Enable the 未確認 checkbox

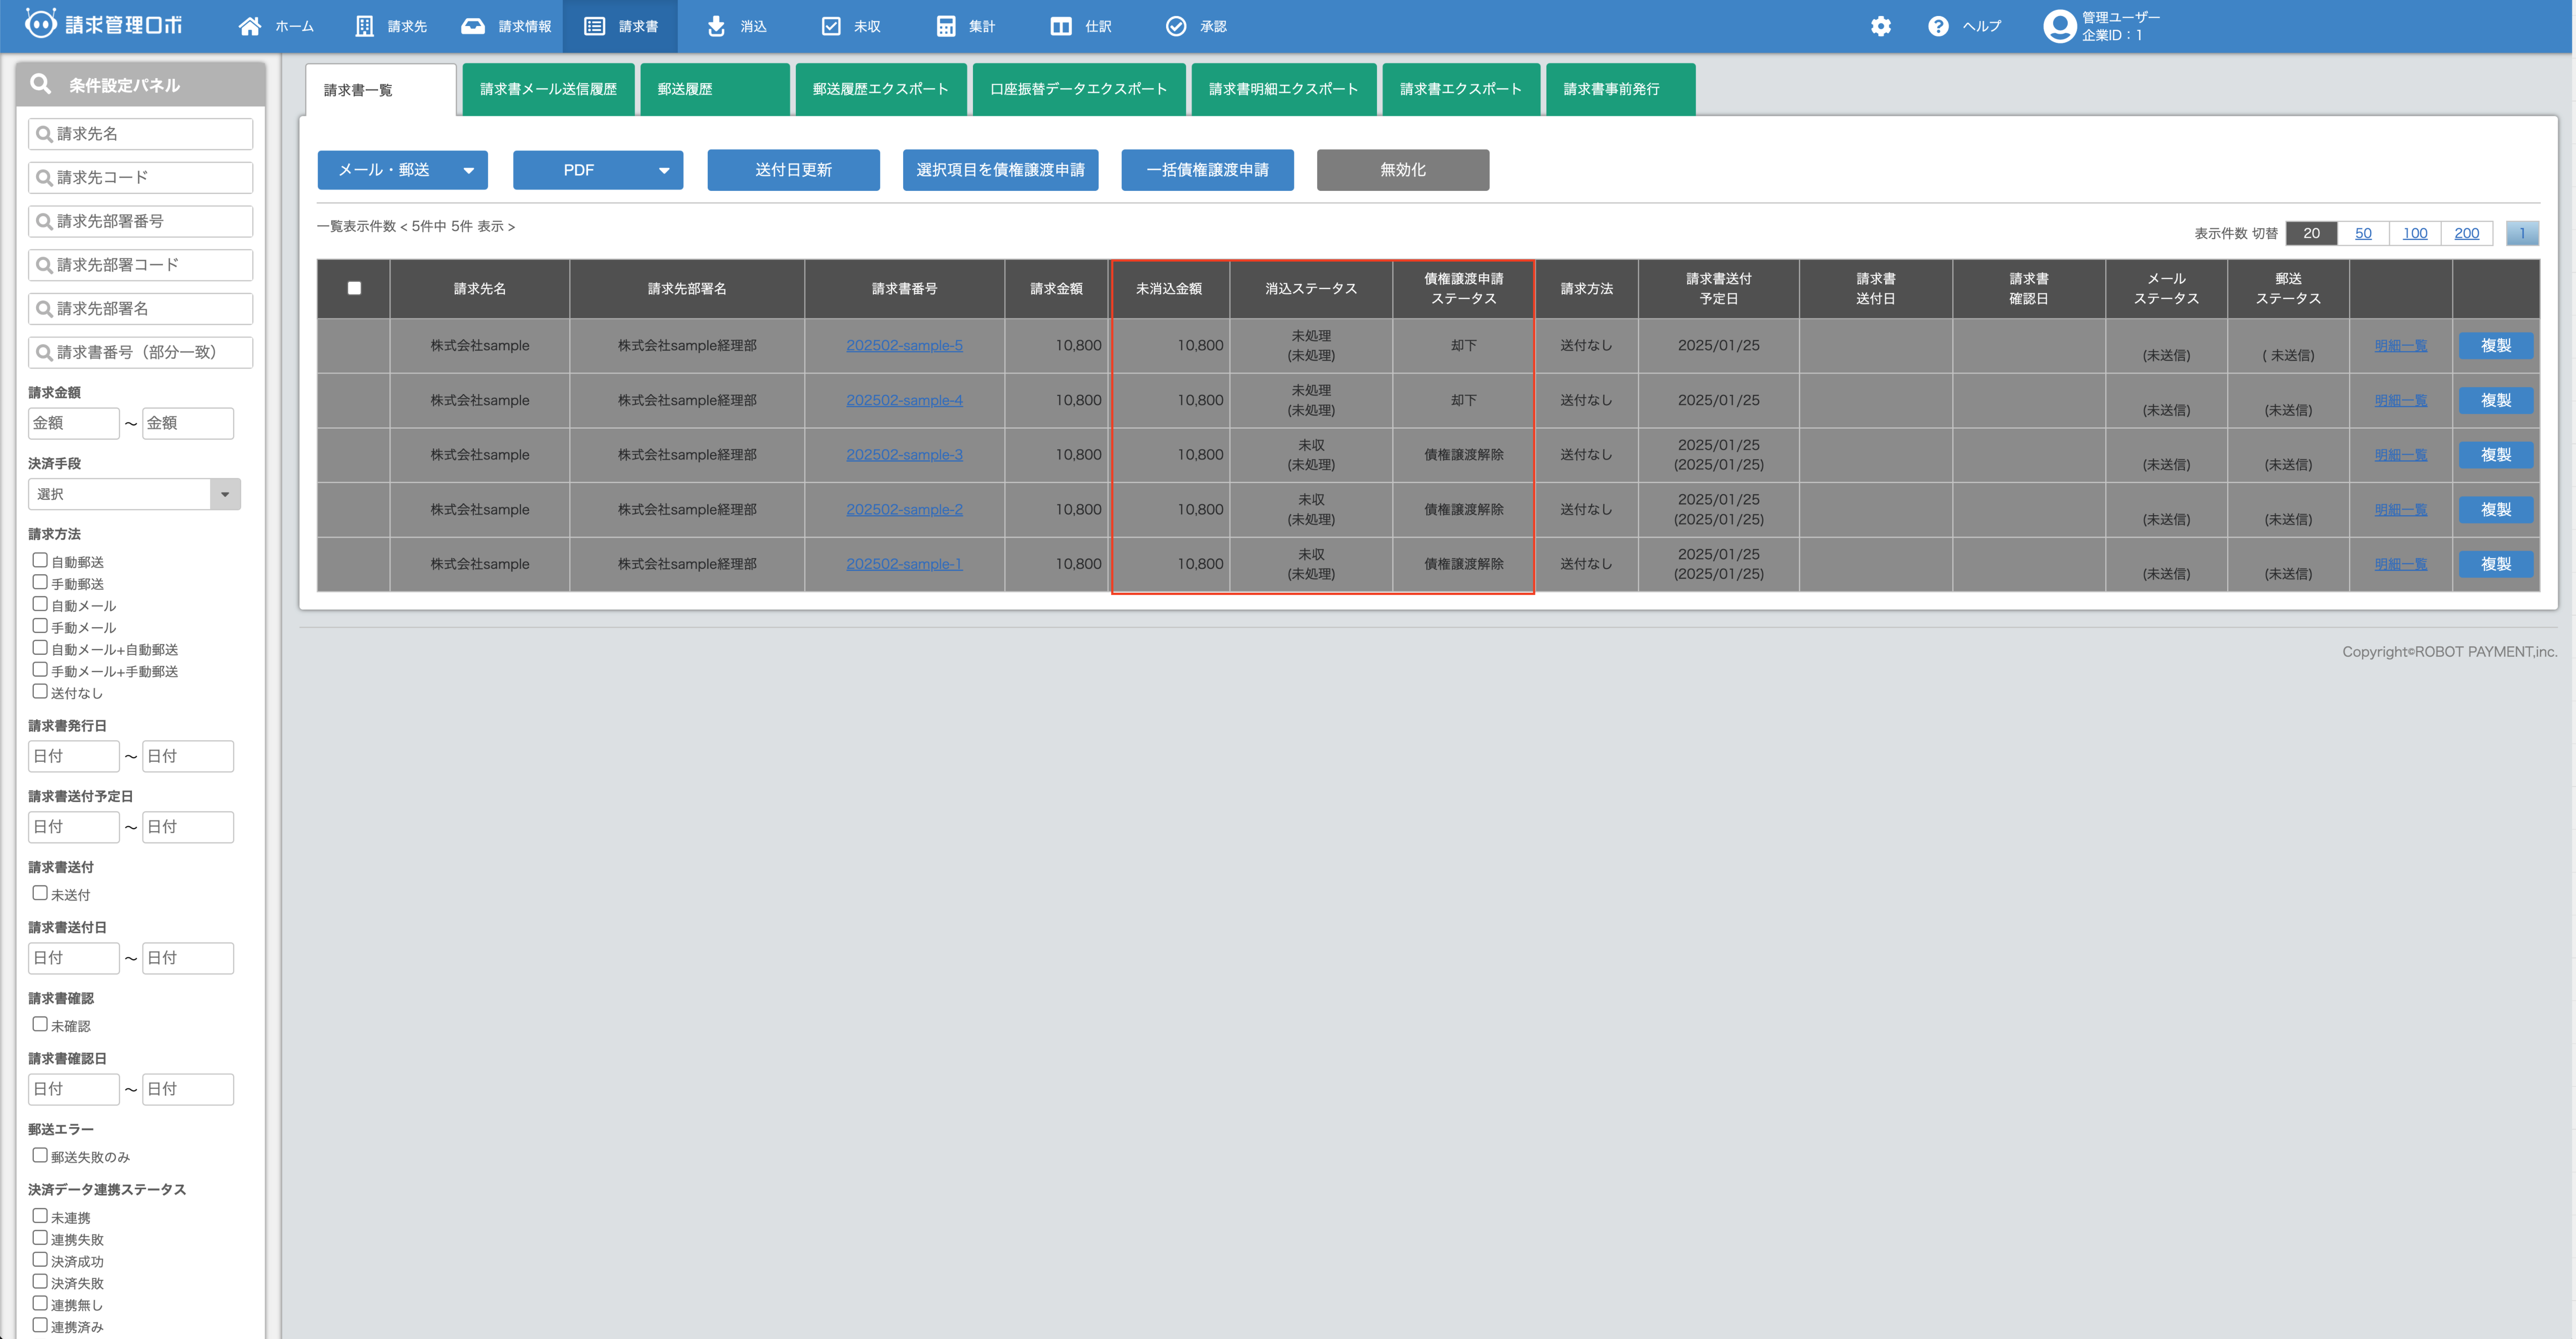40,1024
